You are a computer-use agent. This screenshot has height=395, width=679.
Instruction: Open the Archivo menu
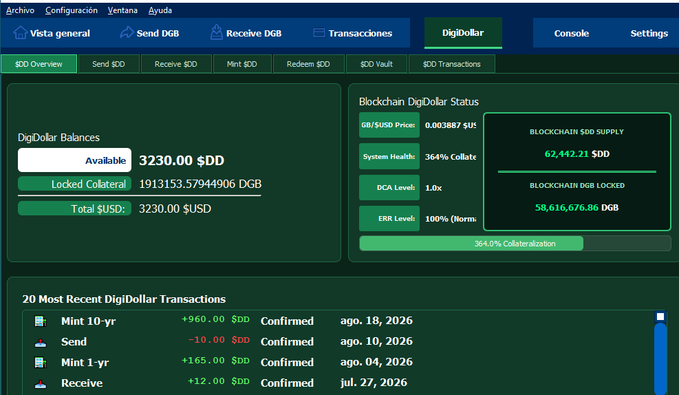tap(20, 10)
